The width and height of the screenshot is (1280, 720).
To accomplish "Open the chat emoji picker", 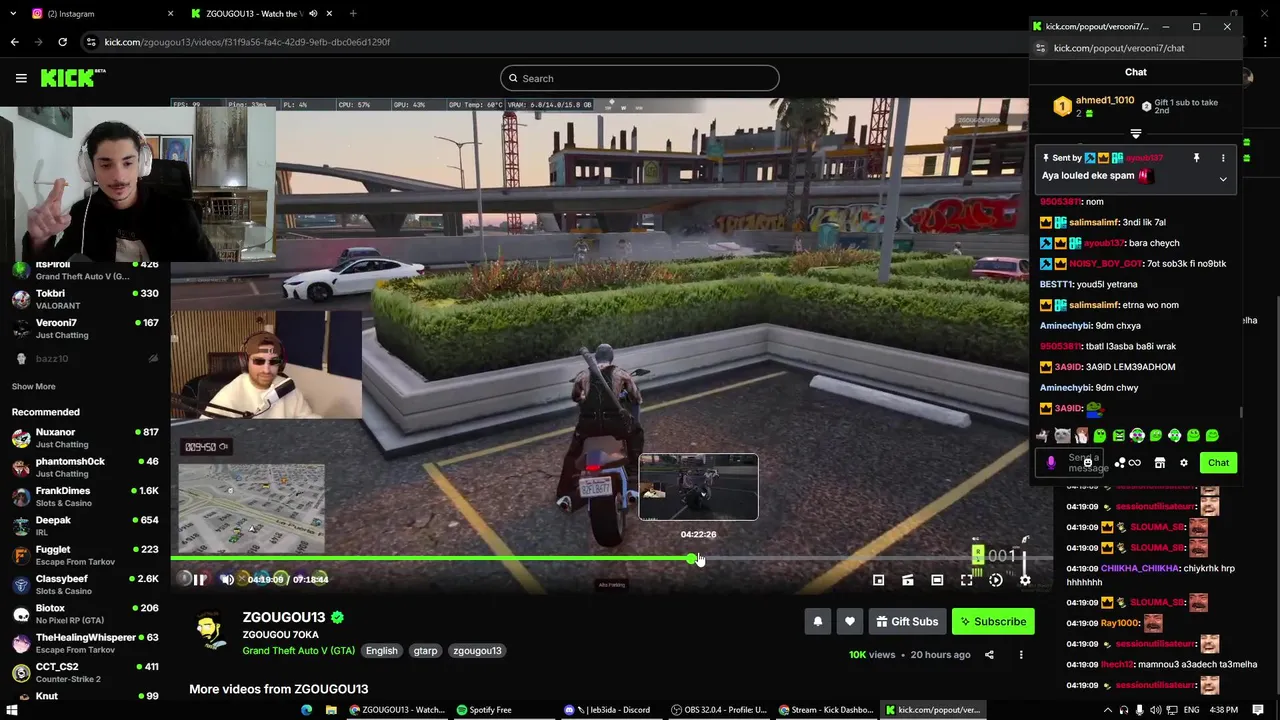I will (1088, 463).
